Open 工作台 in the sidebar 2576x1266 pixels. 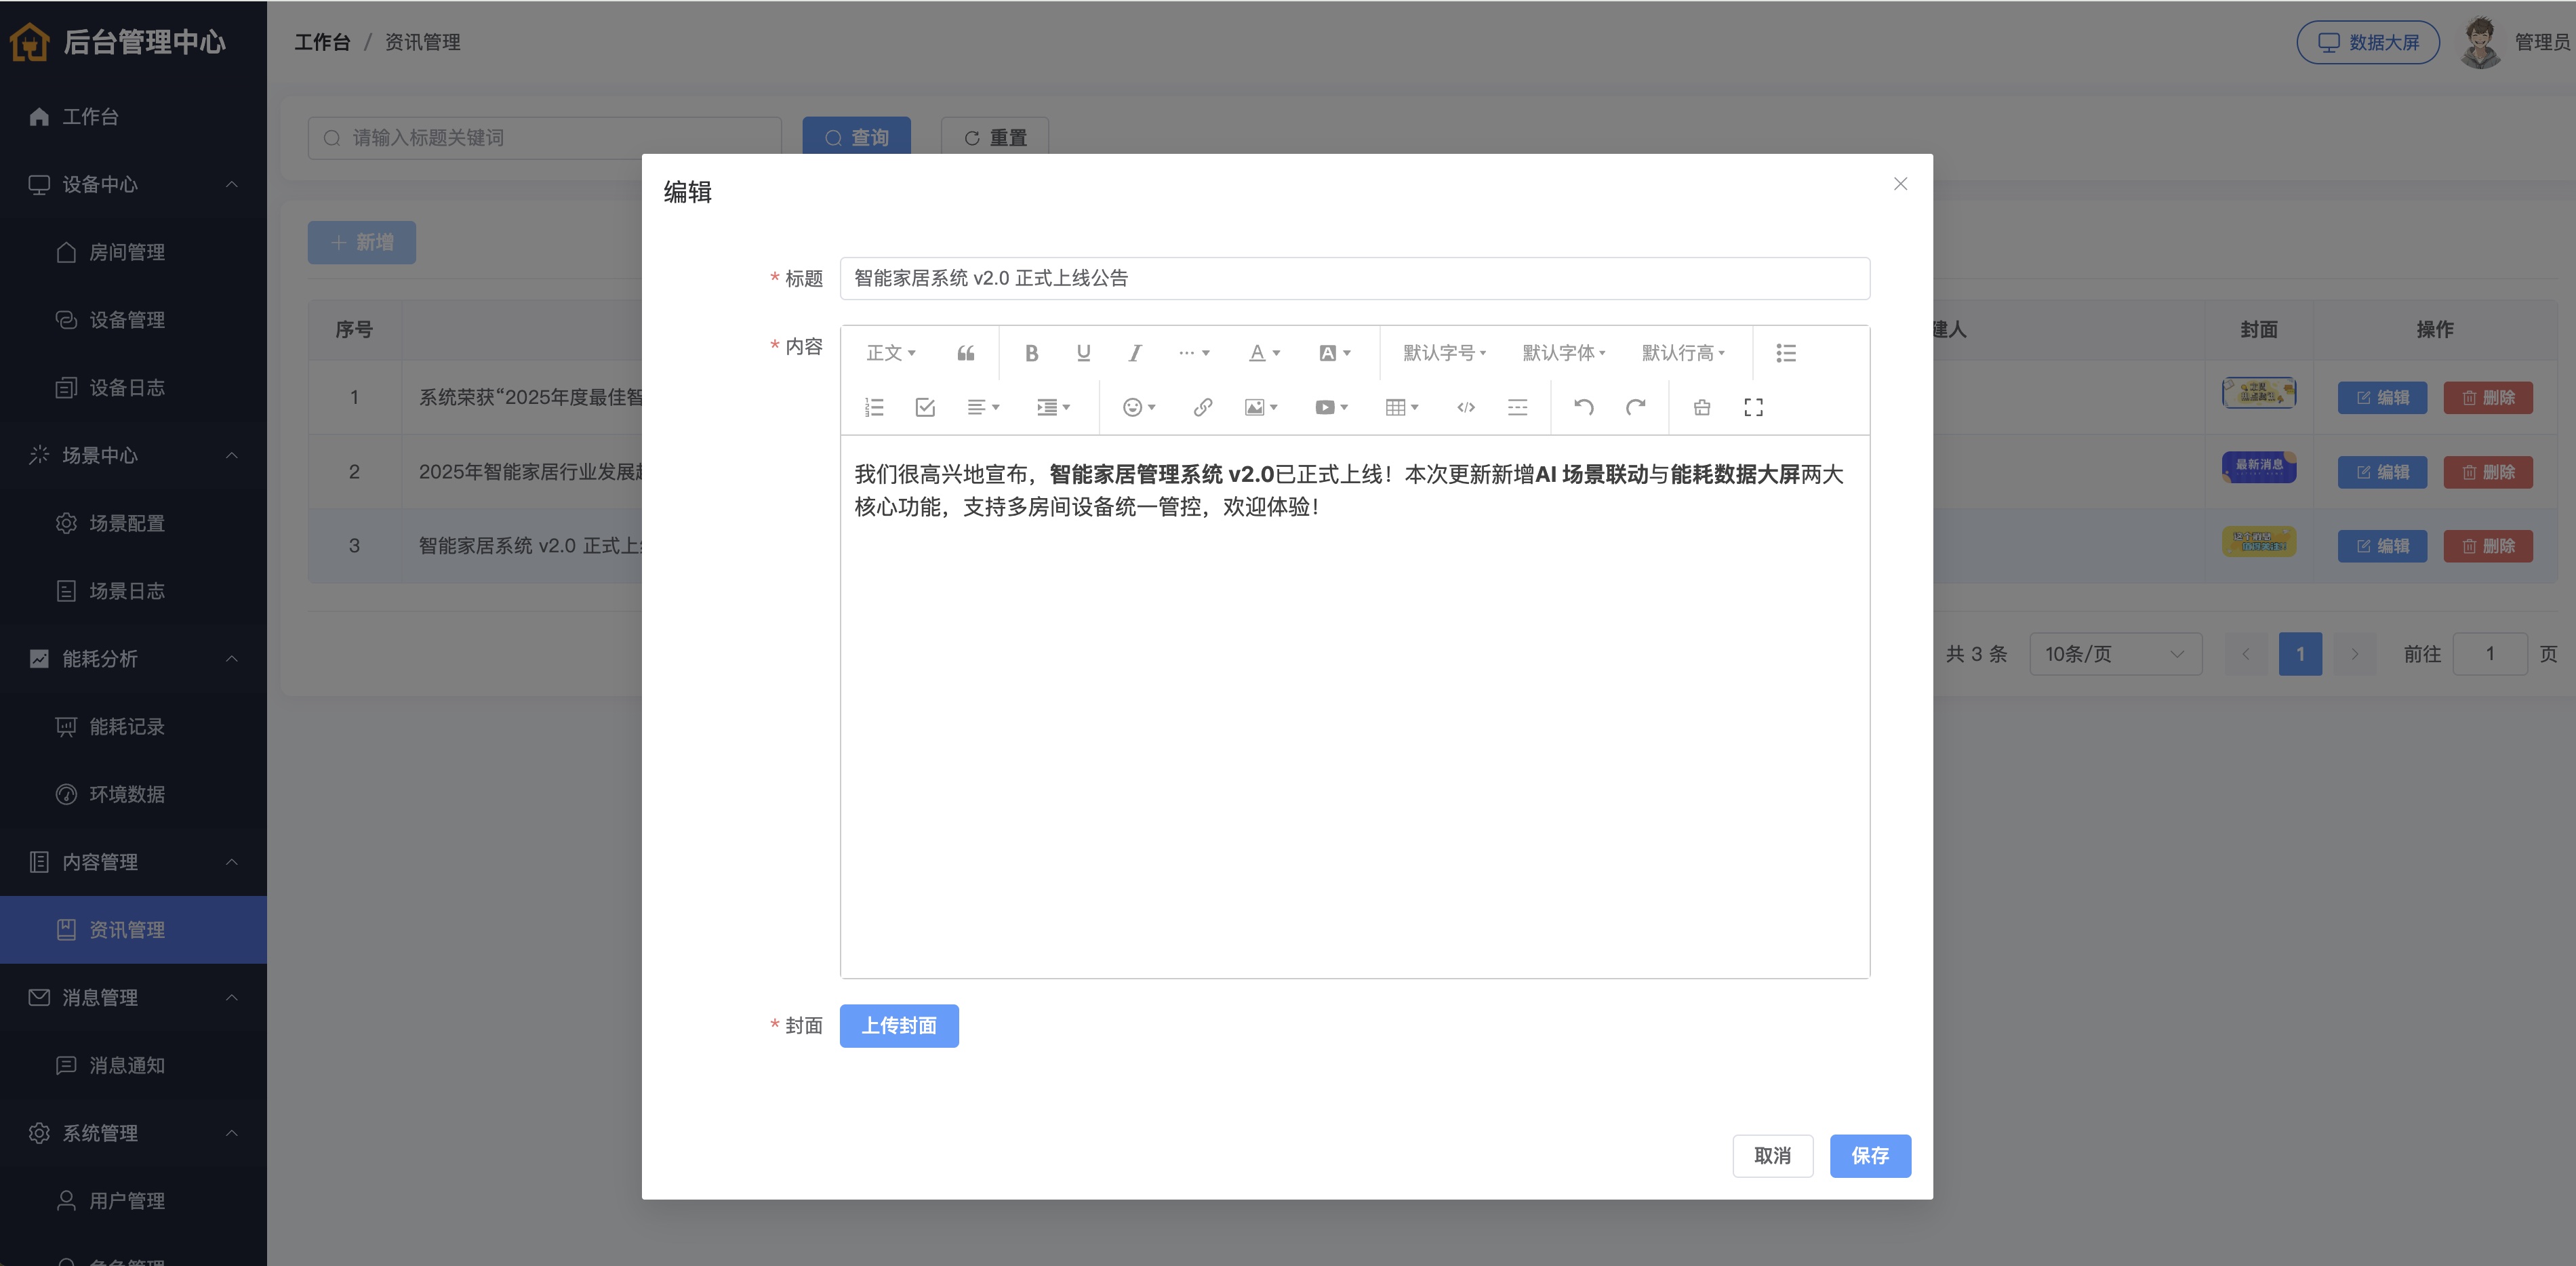tap(133, 117)
